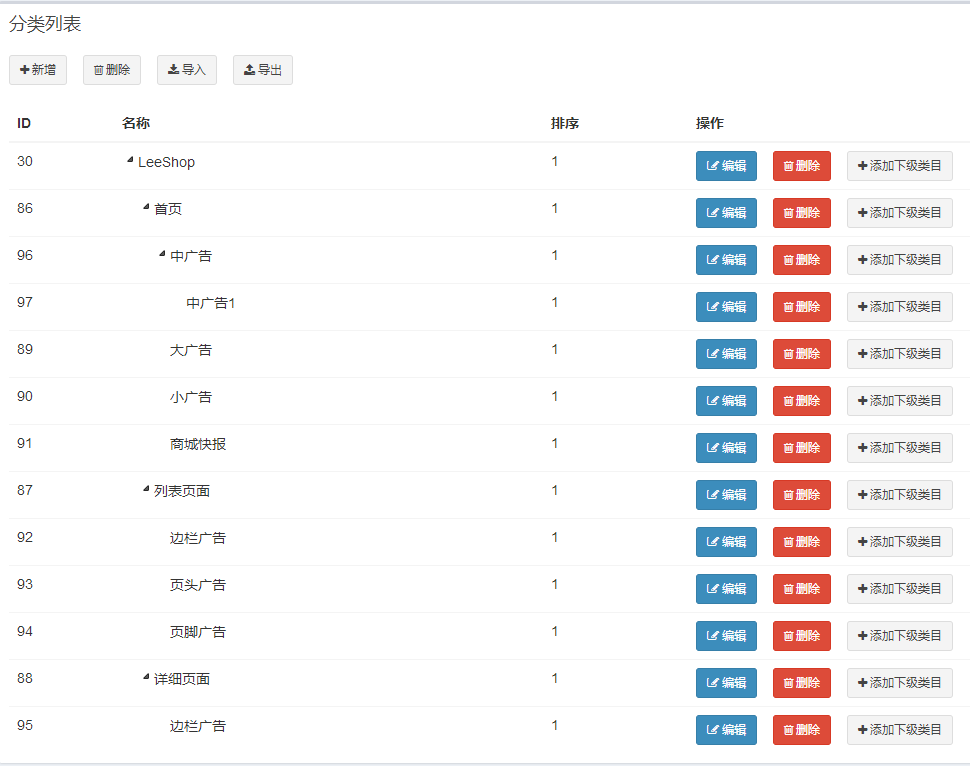The image size is (970, 766).
Task: Add subcategory under 小广告
Action: tap(899, 401)
